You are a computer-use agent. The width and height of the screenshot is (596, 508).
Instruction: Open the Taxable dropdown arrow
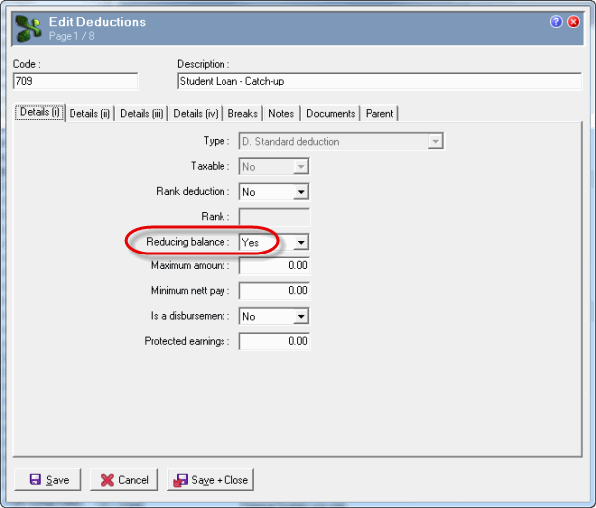301,167
